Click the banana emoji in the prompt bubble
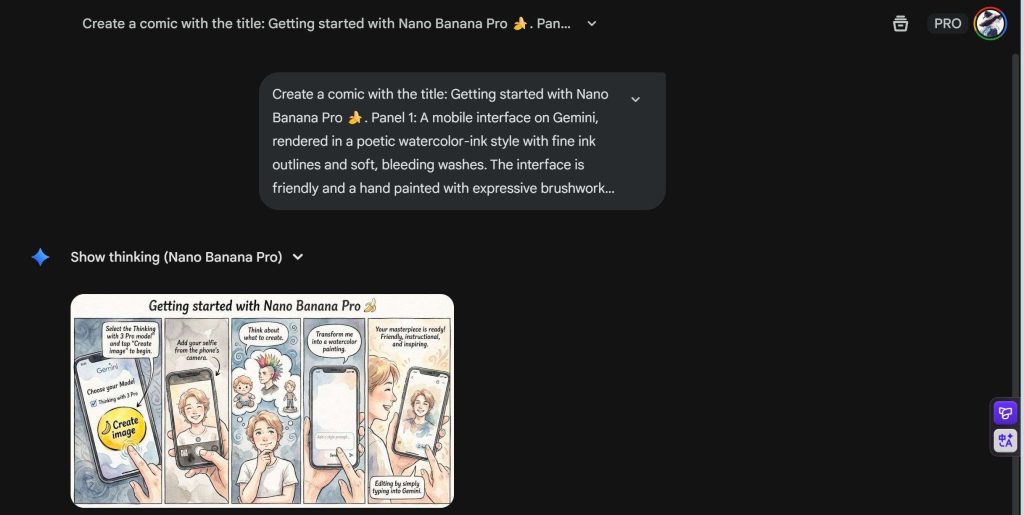The height and width of the screenshot is (515, 1024). tap(355, 118)
